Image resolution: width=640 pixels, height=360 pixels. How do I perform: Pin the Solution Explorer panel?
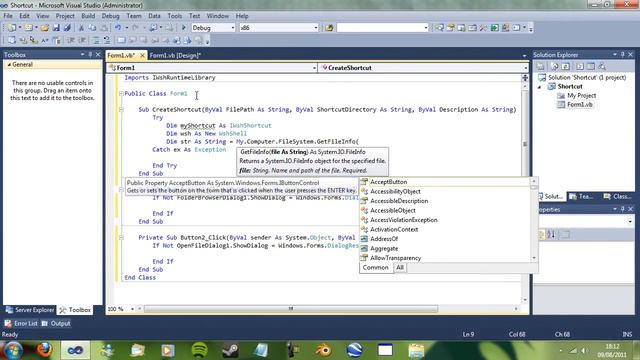pos(623,54)
